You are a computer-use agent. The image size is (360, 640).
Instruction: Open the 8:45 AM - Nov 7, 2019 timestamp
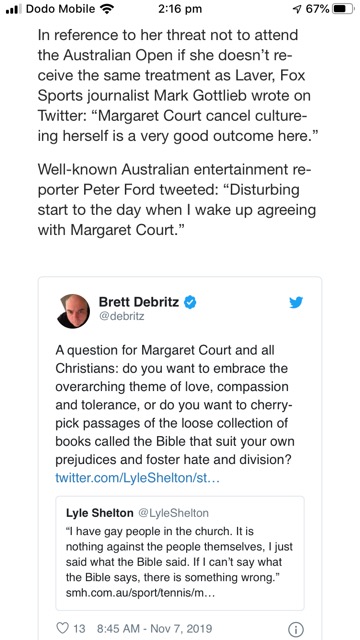(155, 628)
